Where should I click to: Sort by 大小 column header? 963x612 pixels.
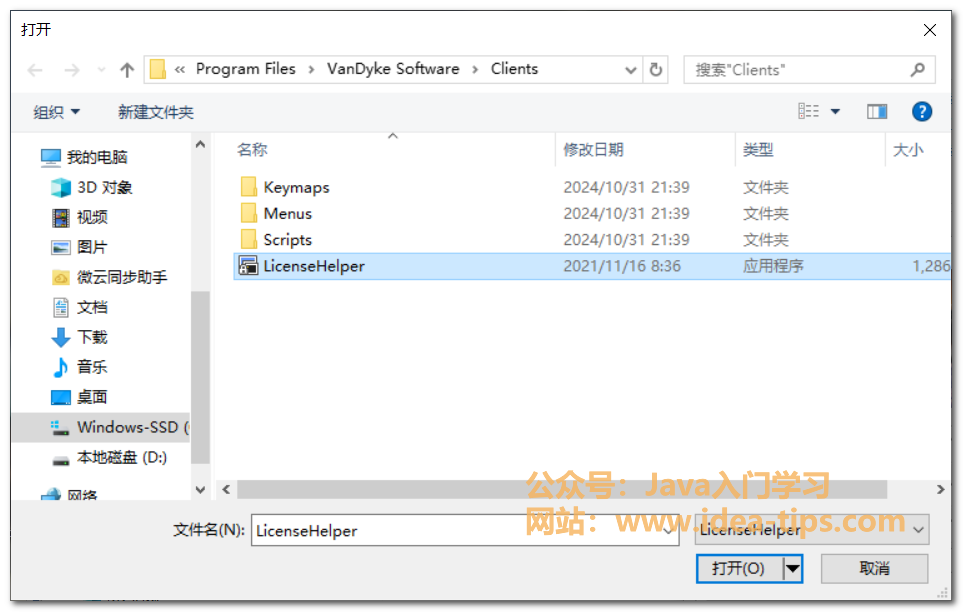[908, 149]
